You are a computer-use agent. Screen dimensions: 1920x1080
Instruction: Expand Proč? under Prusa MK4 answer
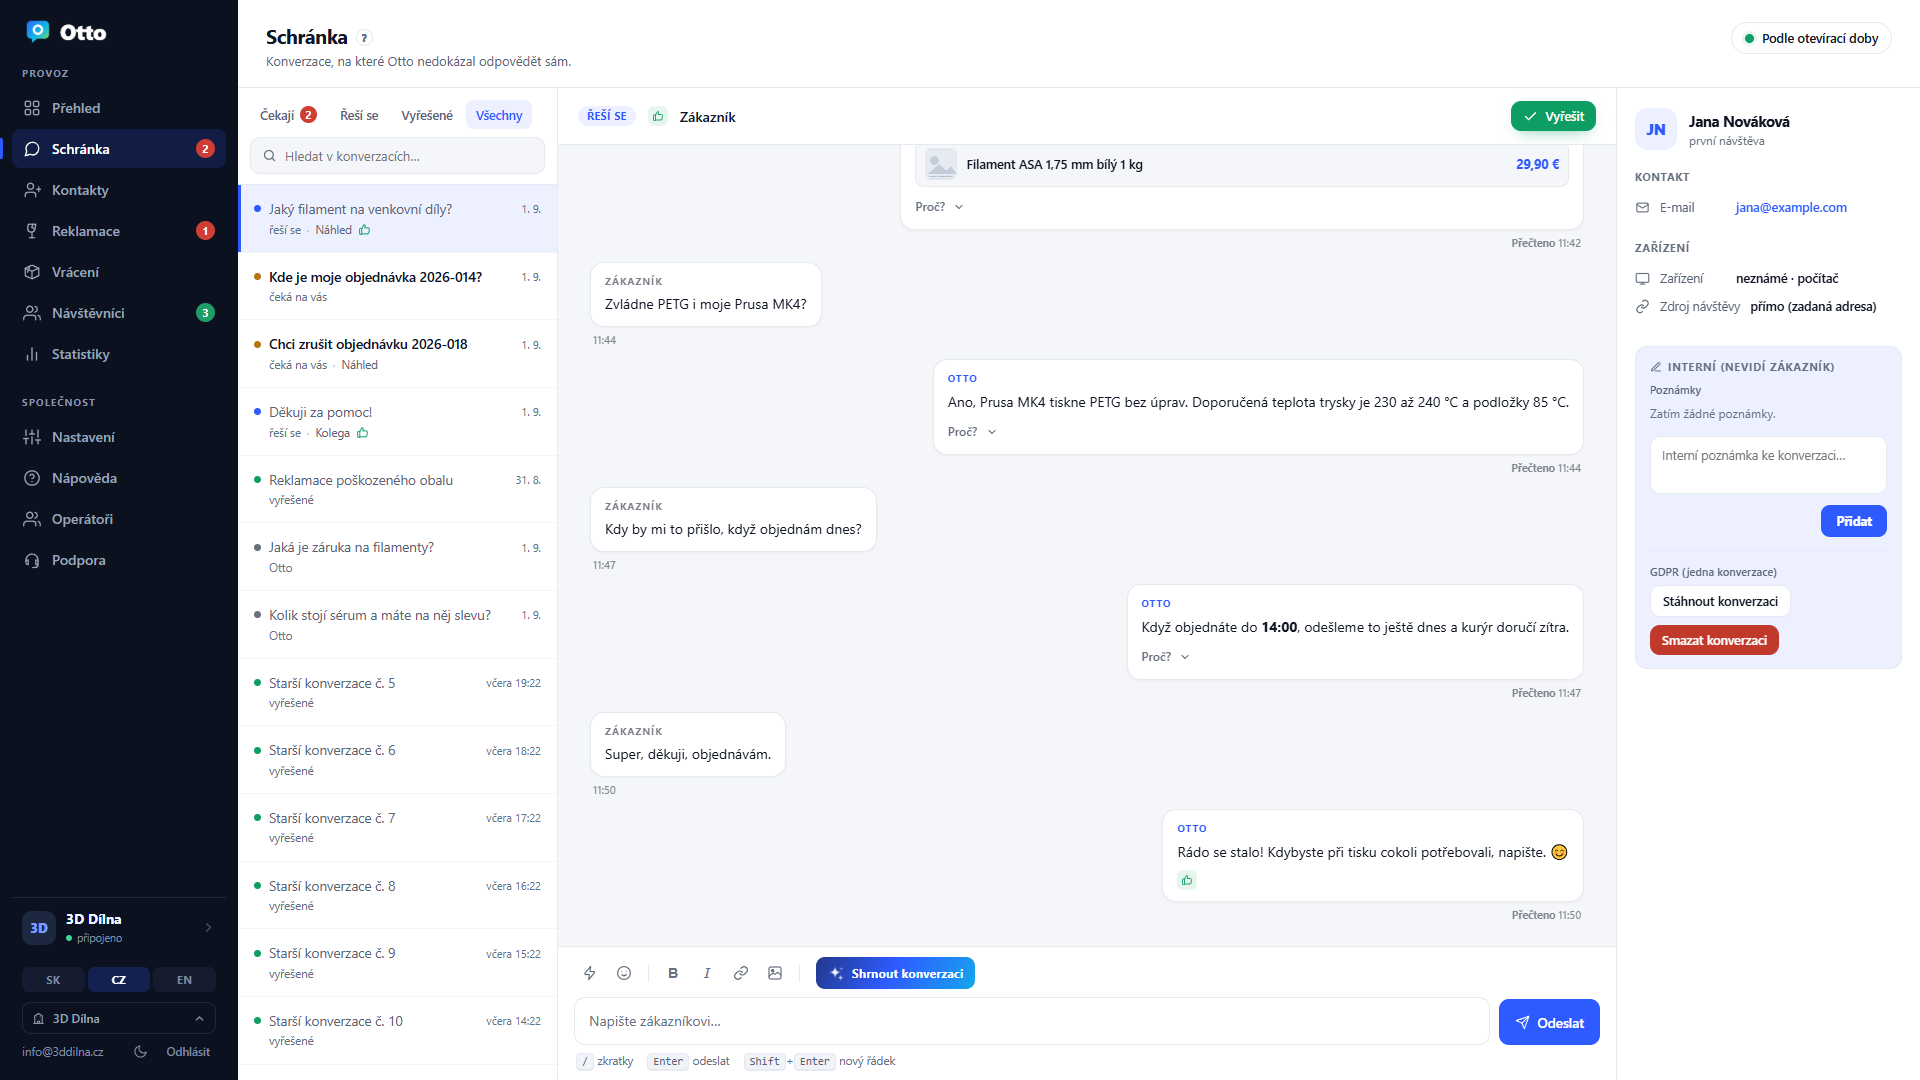pyautogui.click(x=972, y=432)
